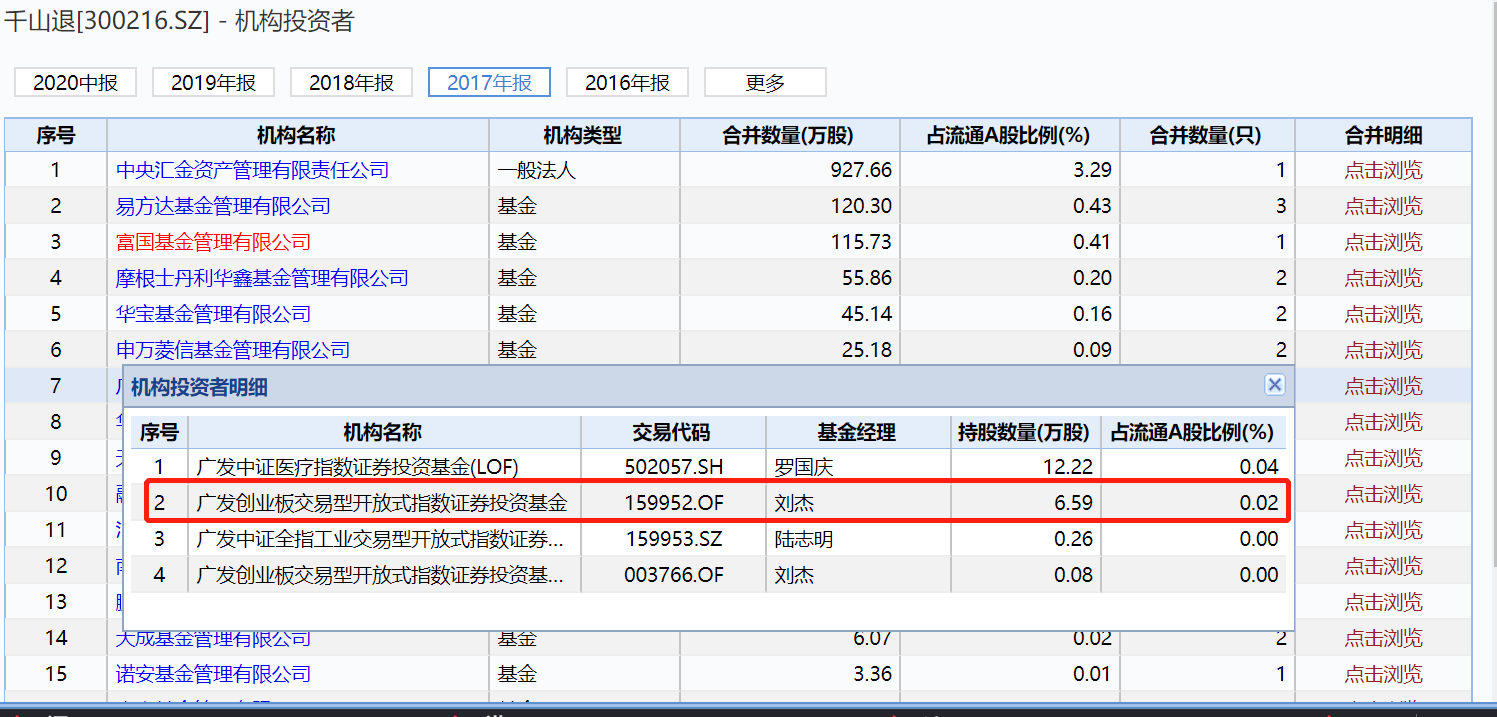Viewport: 1497px width, 717px height.
Task: Select fund code 003766.OF cell
Action: click(673, 574)
